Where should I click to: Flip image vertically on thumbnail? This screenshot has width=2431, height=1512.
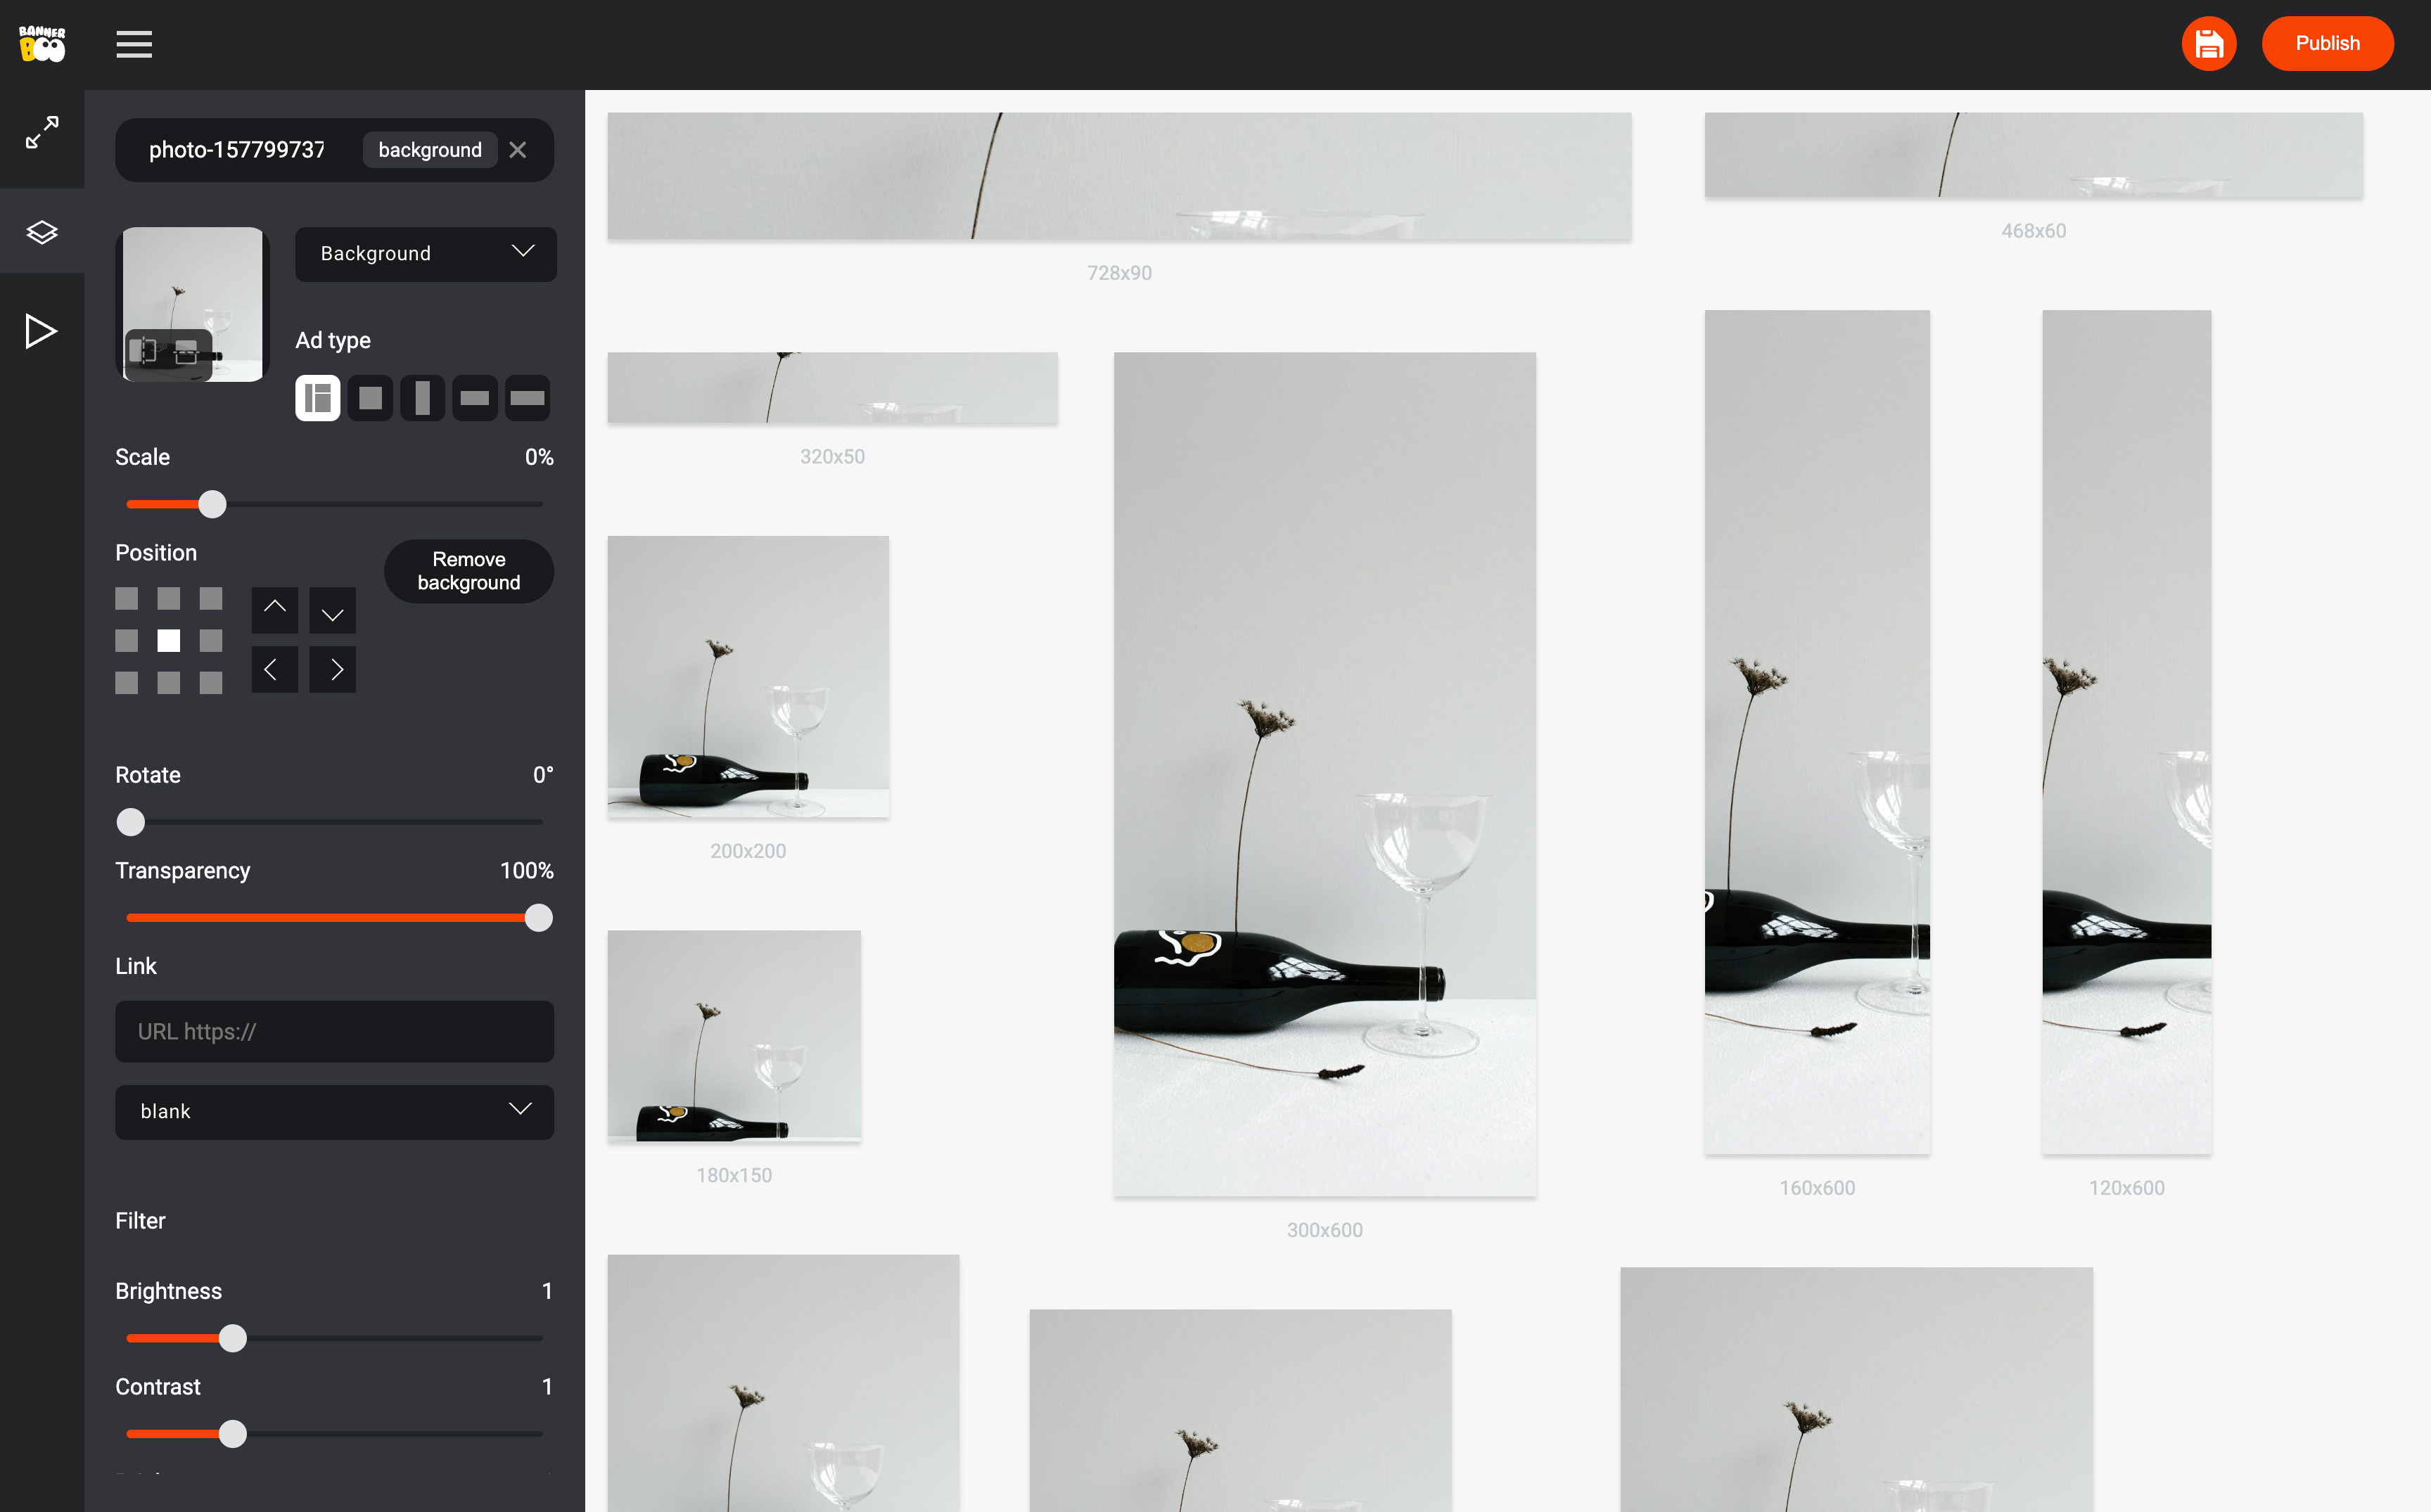tap(187, 352)
